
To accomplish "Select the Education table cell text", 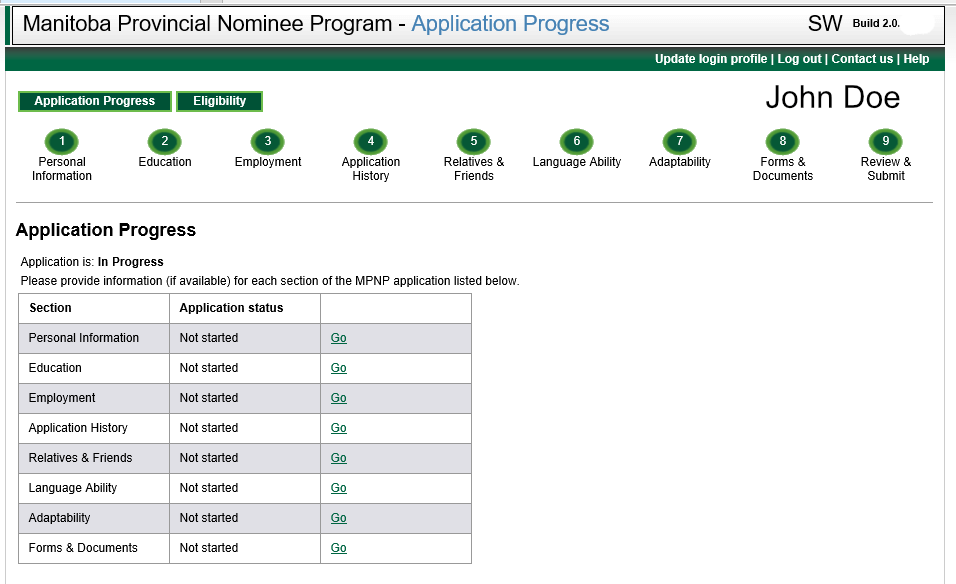I will [x=55, y=368].
